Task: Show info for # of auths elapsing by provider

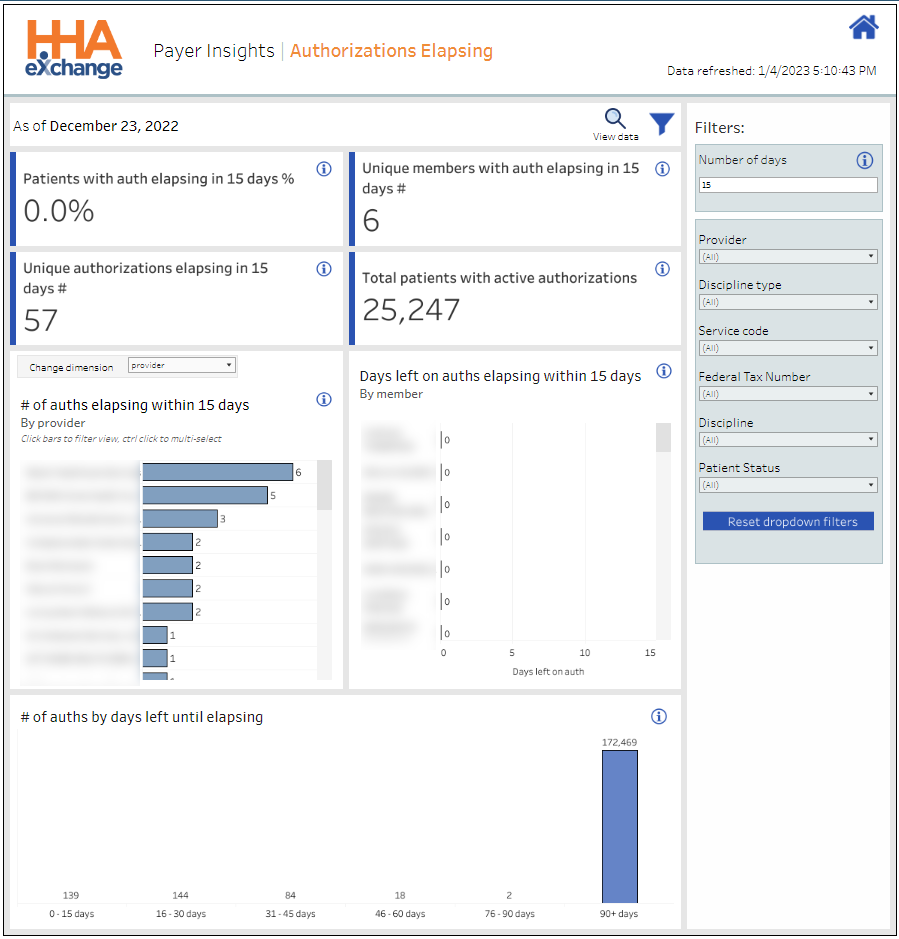Action: (324, 399)
